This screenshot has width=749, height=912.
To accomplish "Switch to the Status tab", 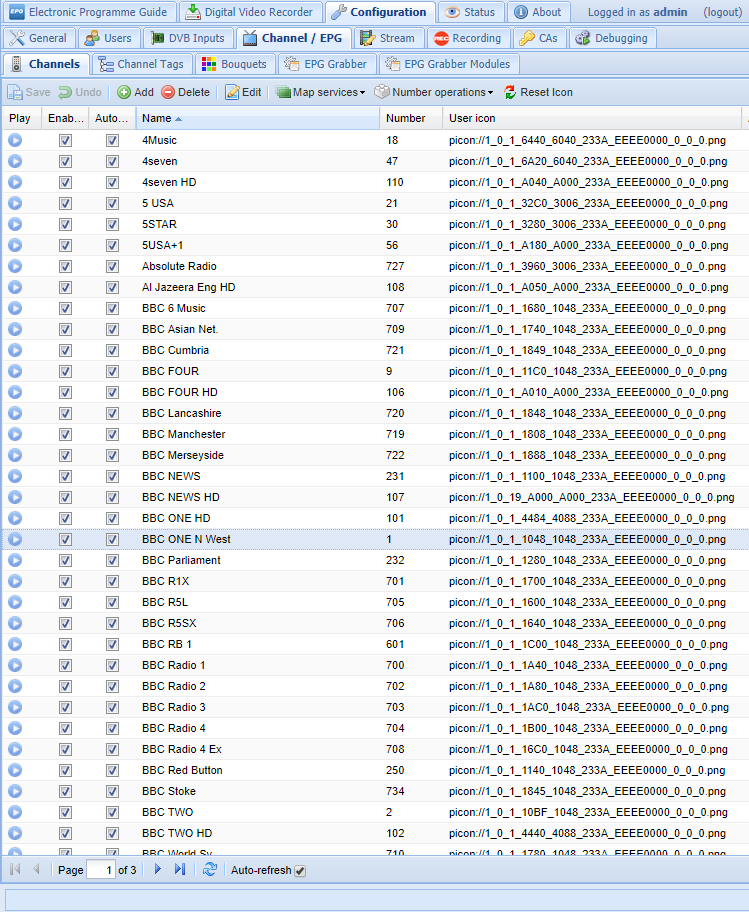I will point(470,12).
